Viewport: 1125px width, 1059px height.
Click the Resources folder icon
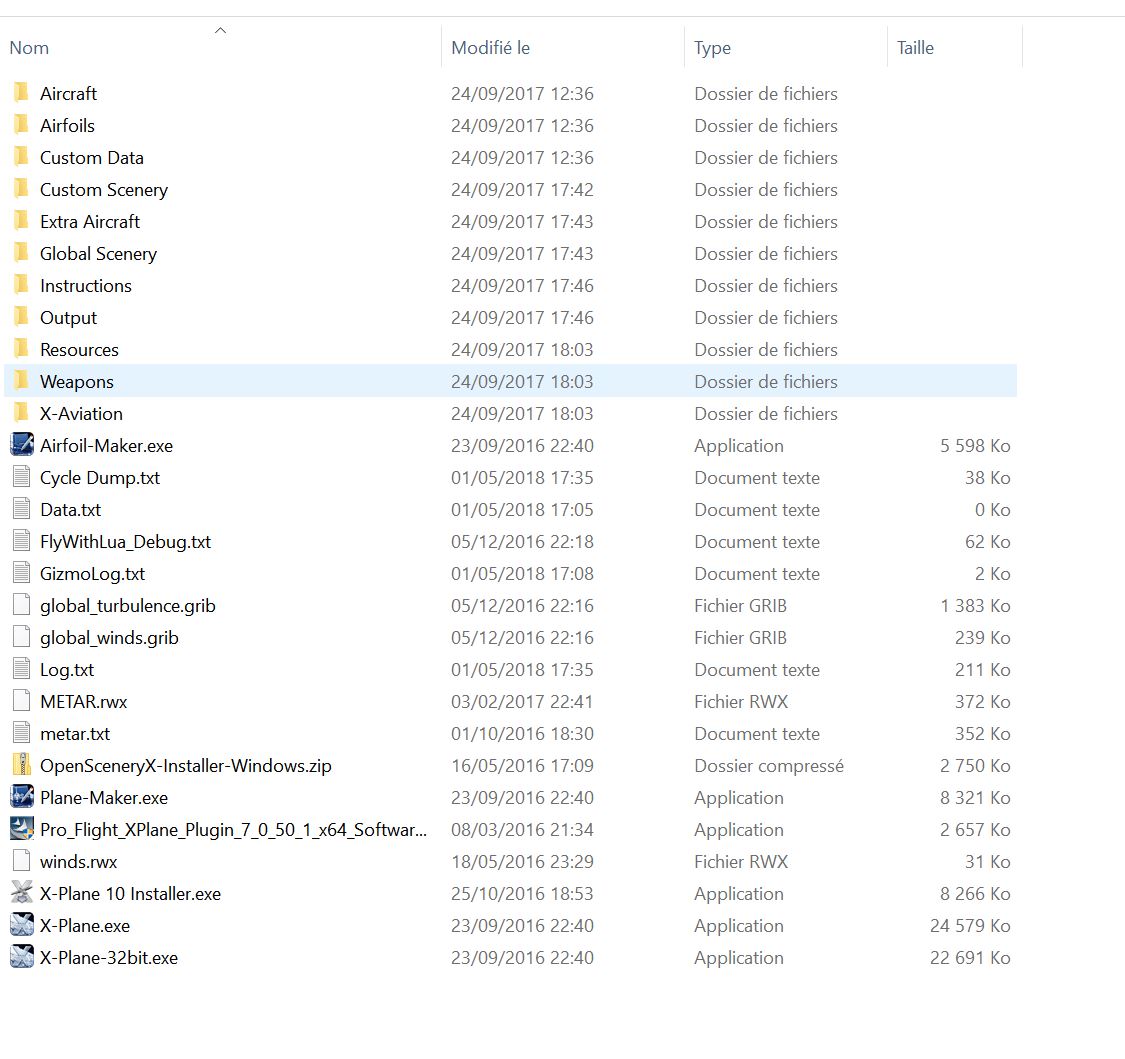coord(22,349)
